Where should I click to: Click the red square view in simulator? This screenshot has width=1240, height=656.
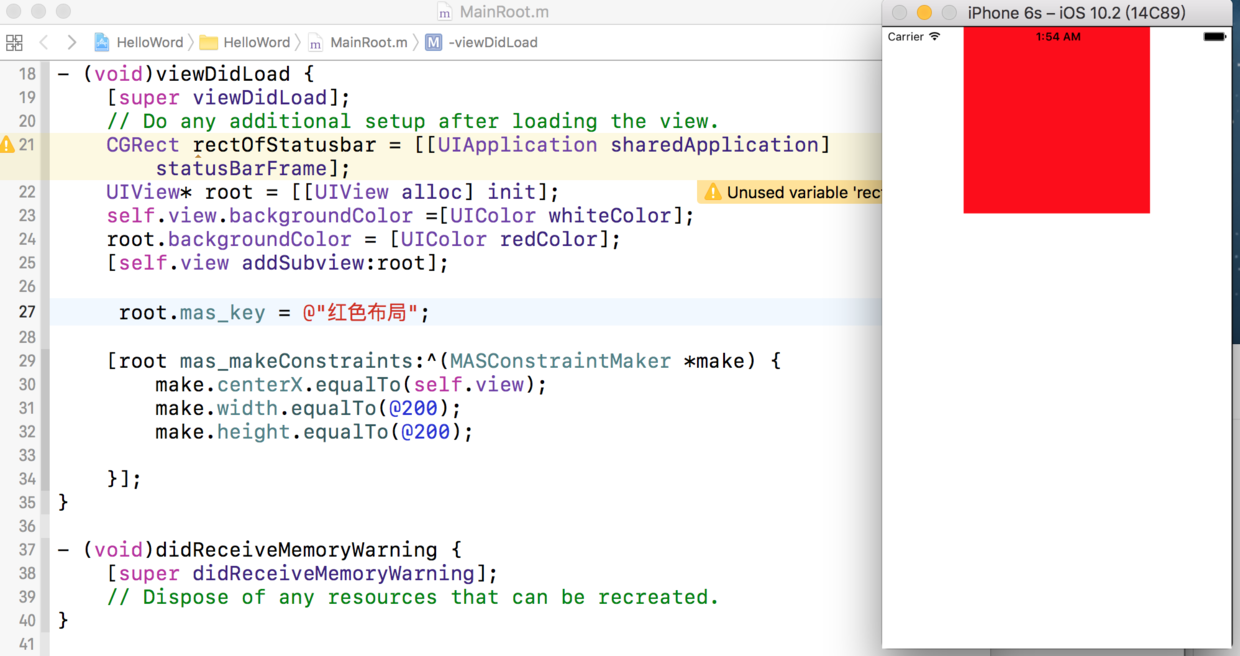1057,120
